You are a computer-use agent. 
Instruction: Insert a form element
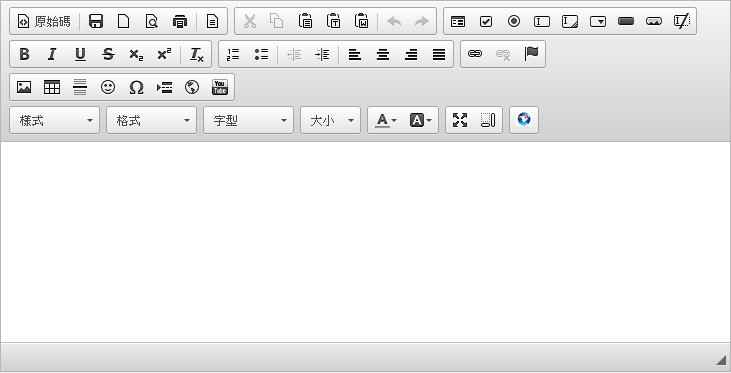tap(458, 21)
